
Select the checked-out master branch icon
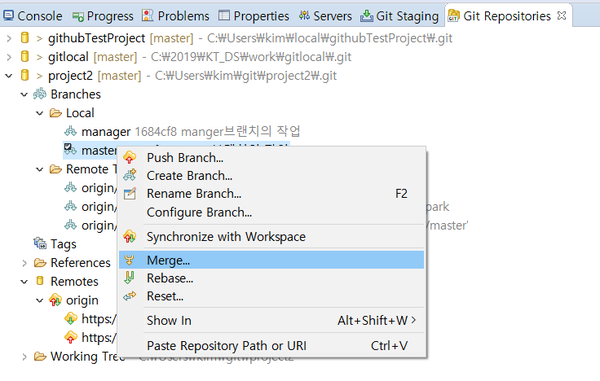[70, 150]
